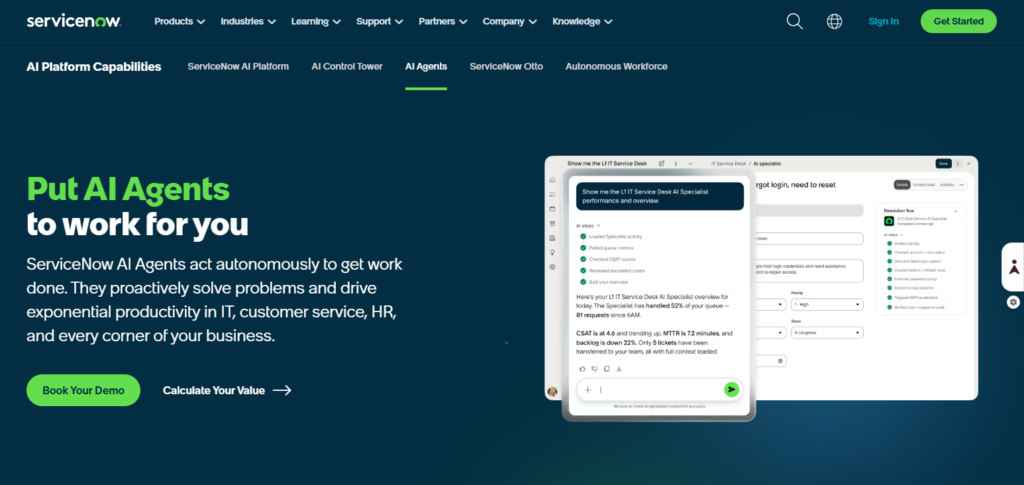Viewport: 1024px width, 485px height.
Task: Click the chat message input field
Action: pyautogui.click(x=659, y=390)
